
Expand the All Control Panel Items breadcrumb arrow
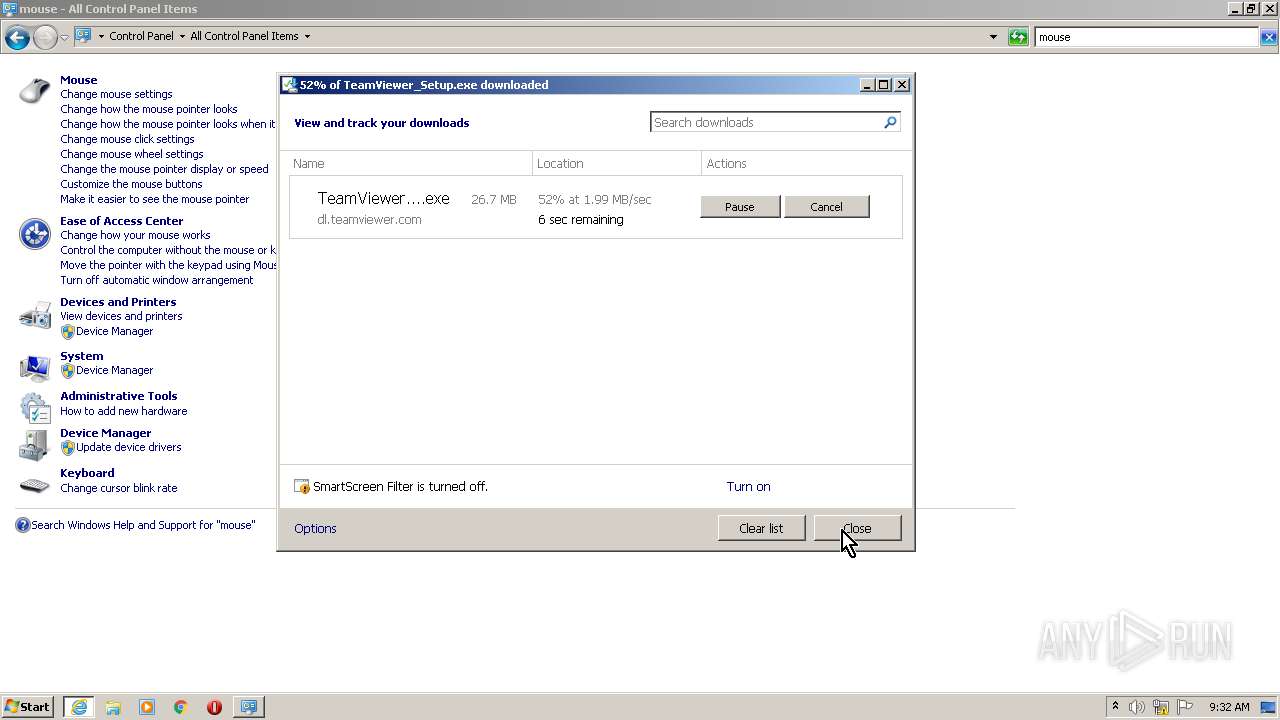coord(307,36)
